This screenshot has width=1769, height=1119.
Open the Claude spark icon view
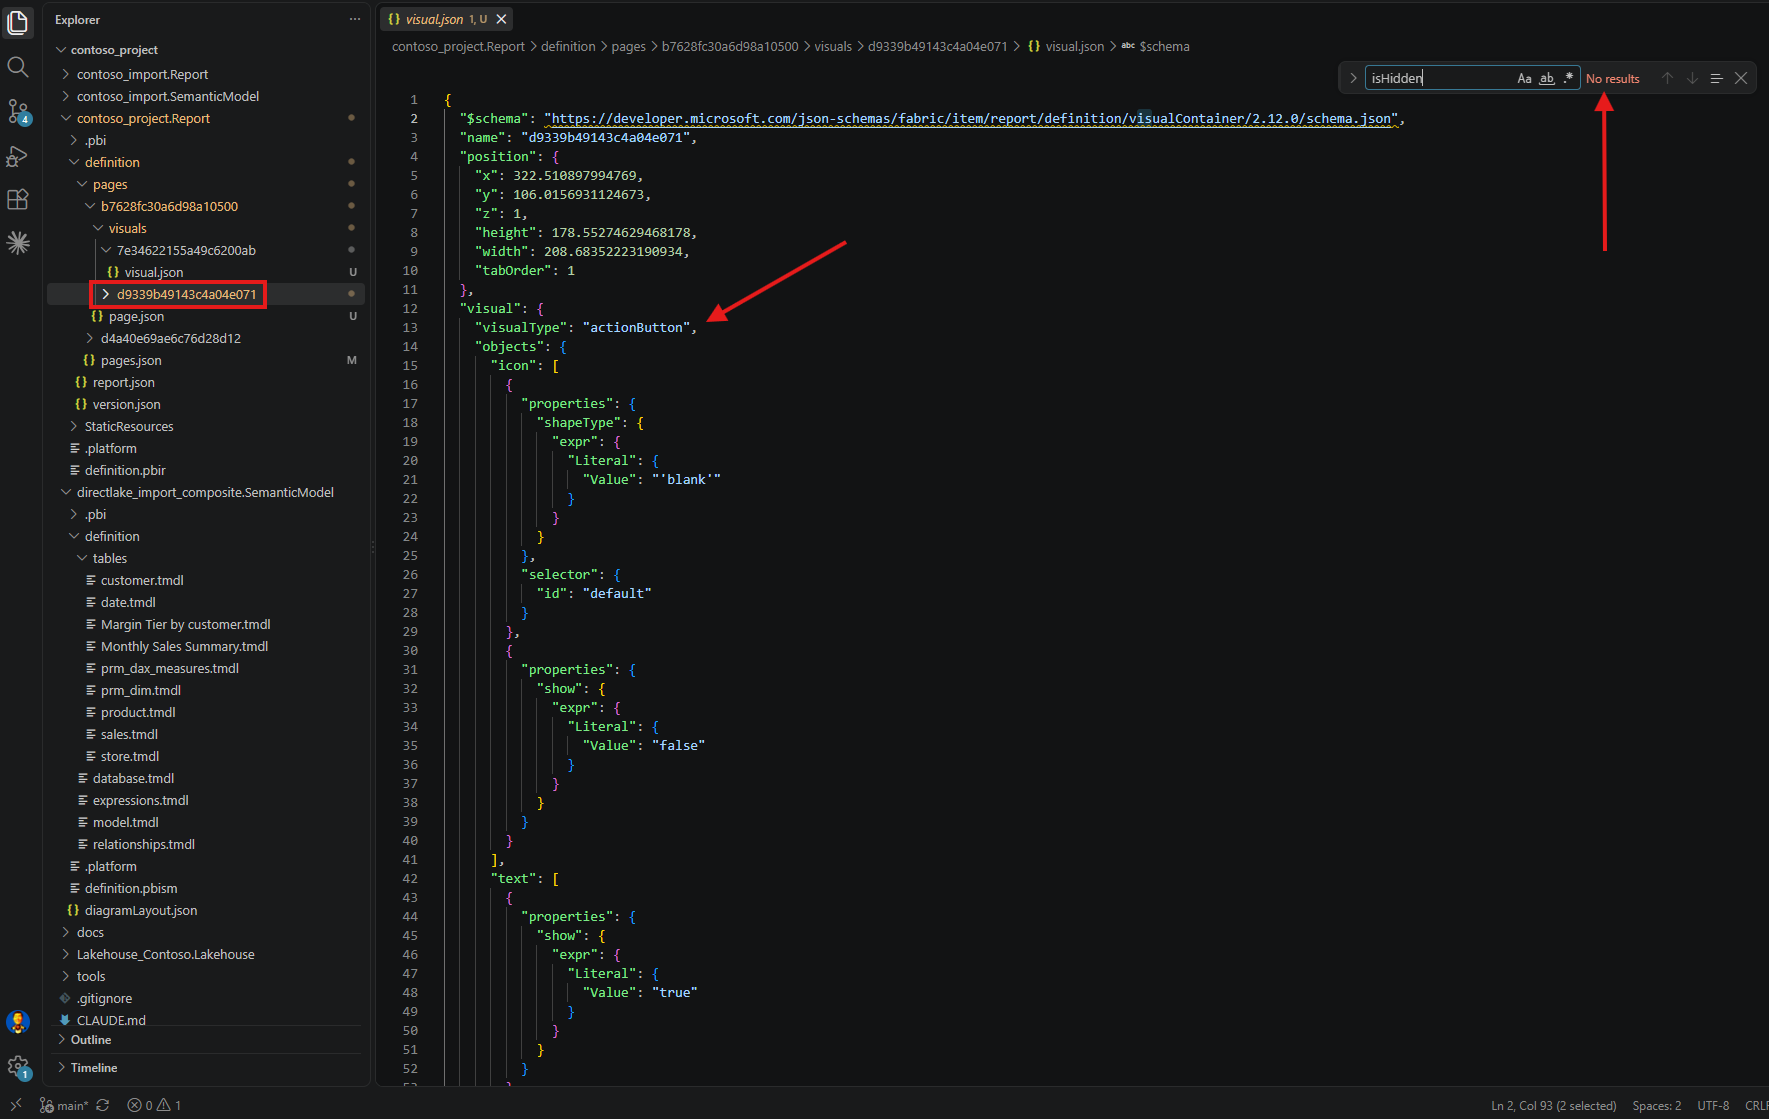18,243
